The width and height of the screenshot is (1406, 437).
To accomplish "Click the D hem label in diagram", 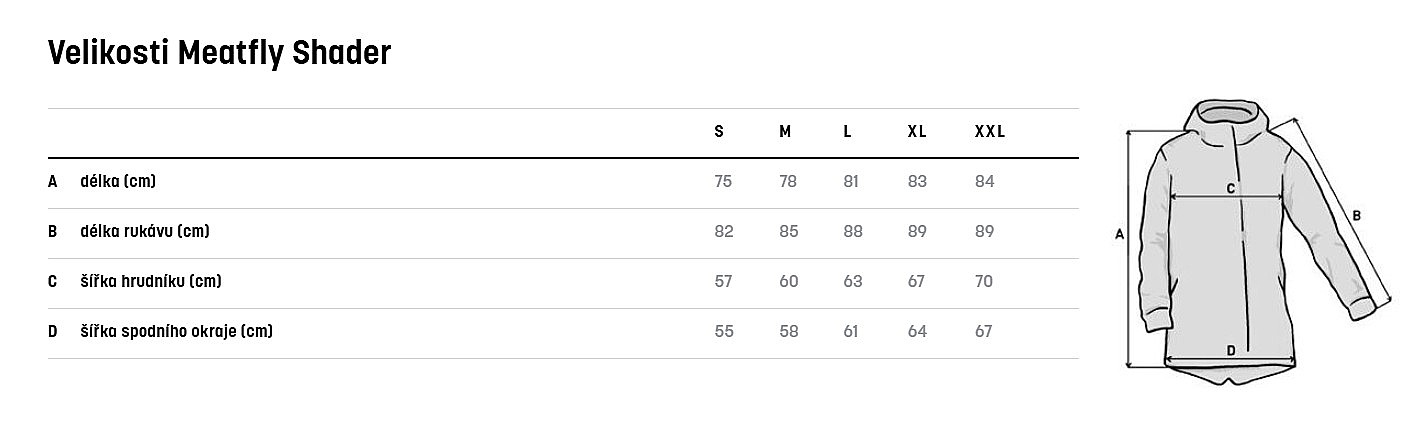I will point(1230,350).
